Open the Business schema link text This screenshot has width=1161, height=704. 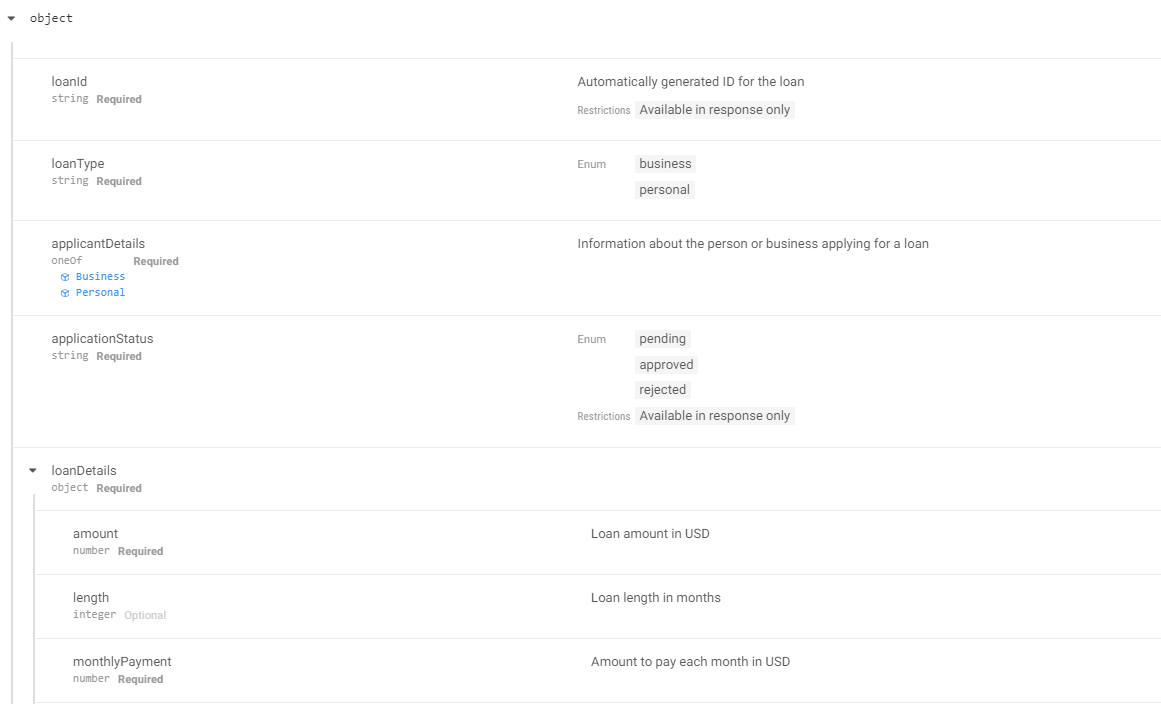(100, 277)
